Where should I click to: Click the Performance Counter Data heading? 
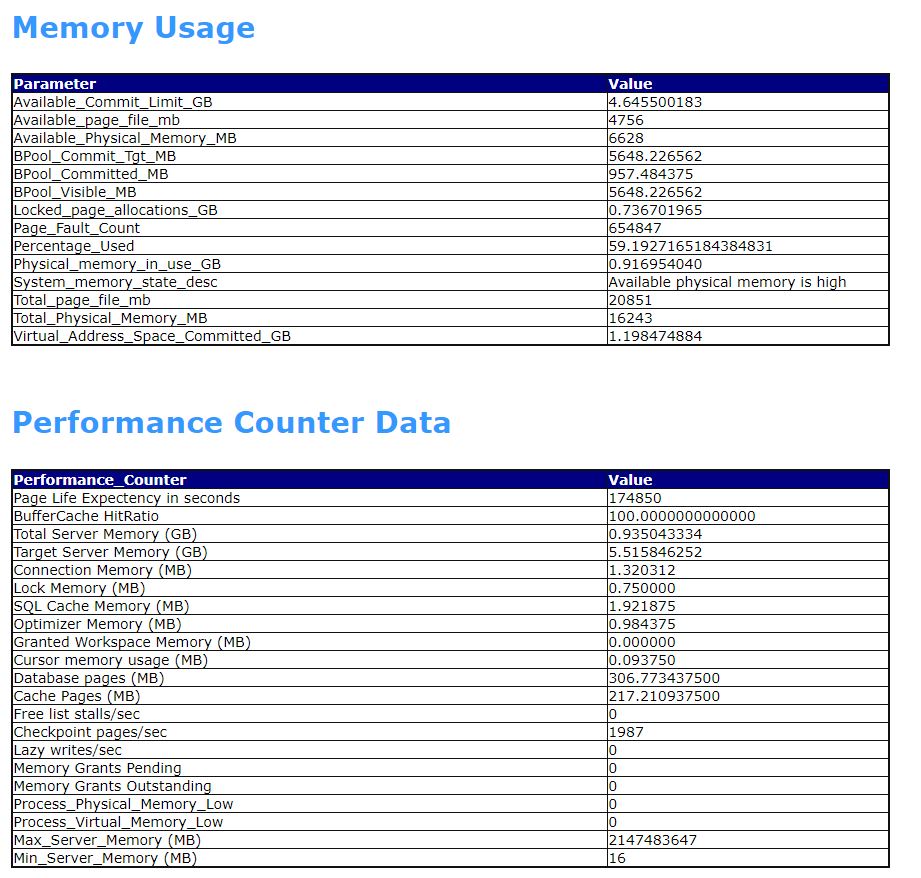pyautogui.click(x=231, y=423)
